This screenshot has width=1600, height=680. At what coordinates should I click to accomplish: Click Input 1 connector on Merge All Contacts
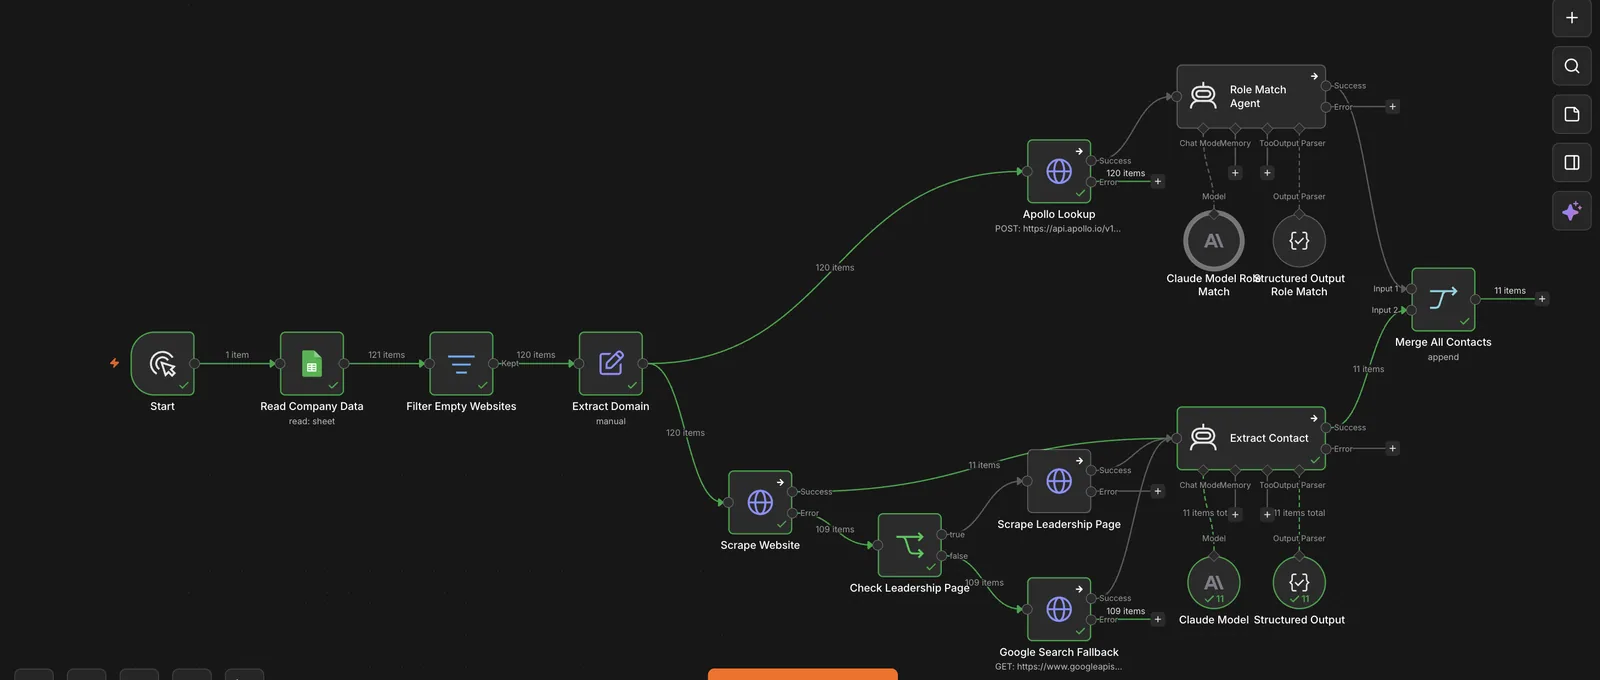pos(1411,289)
